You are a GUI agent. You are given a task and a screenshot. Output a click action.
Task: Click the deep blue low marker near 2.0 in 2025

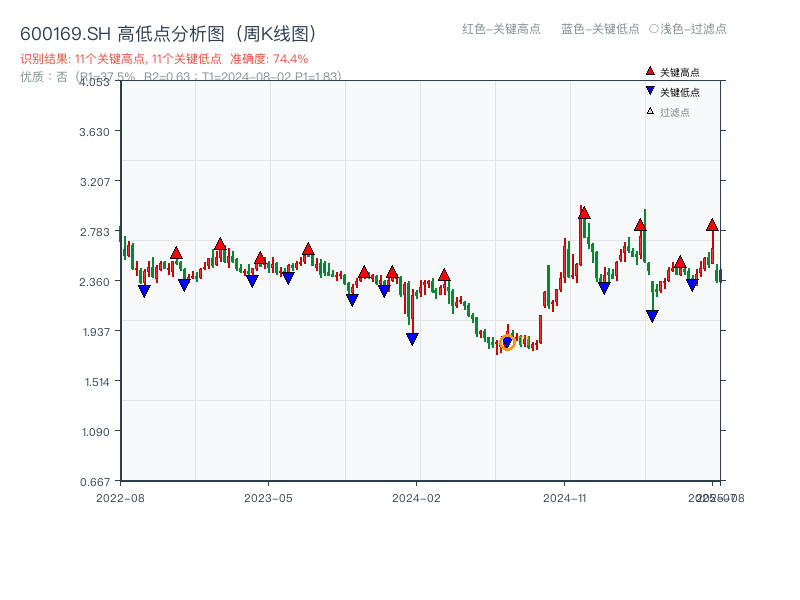coord(652,316)
